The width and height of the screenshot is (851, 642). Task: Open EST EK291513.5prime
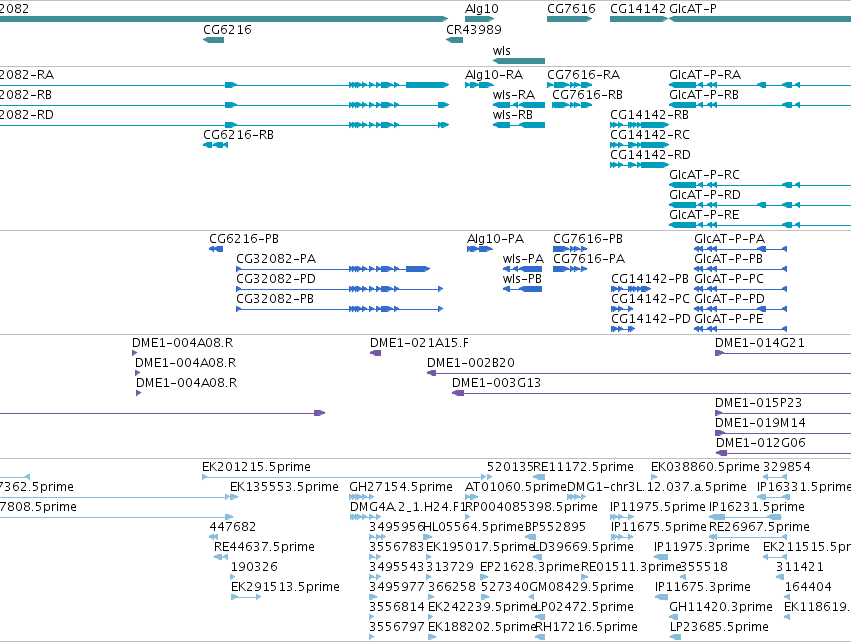tap(285, 588)
